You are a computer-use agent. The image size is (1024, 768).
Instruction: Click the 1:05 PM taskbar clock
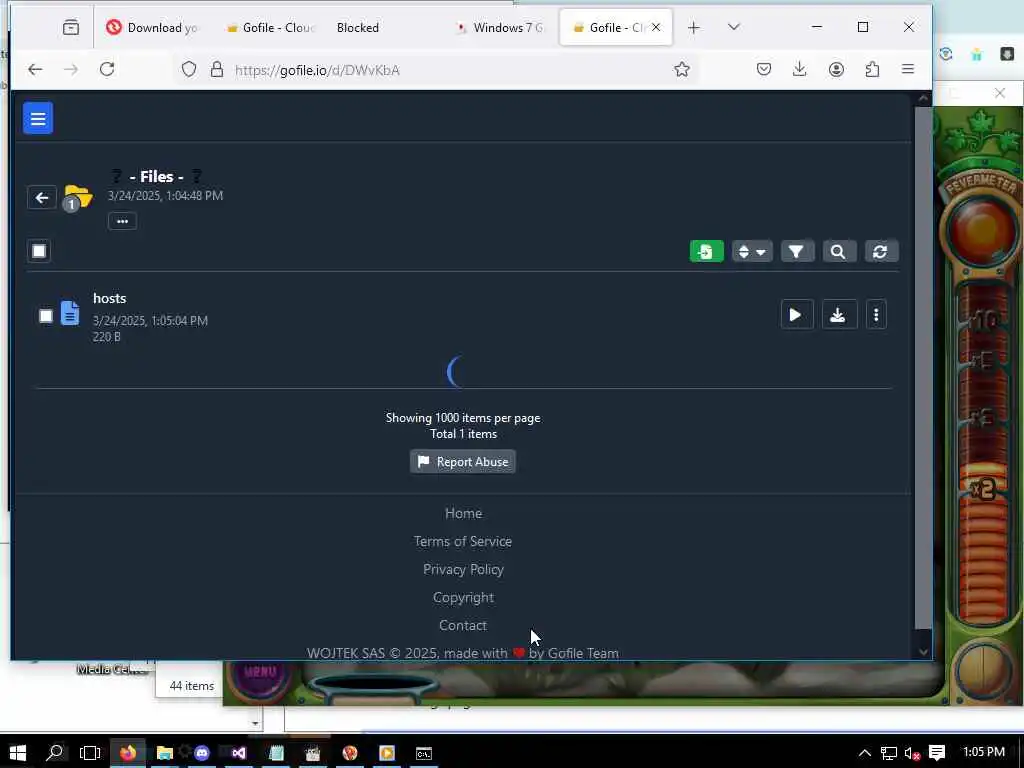(984, 752)
